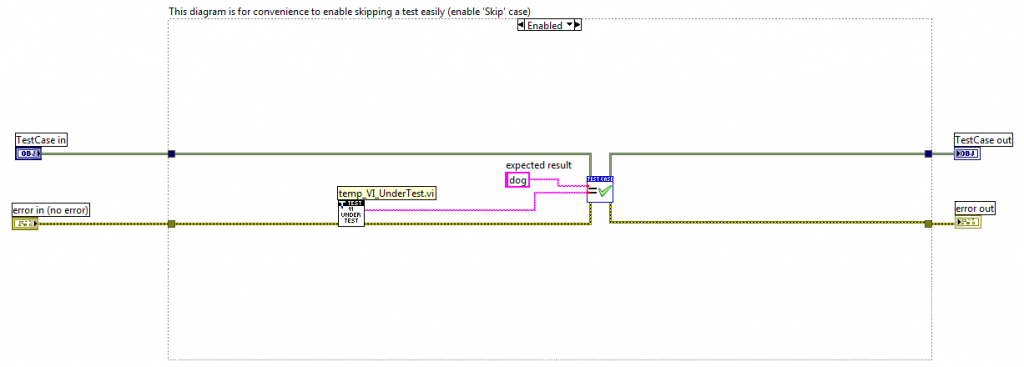Click the VI Under Test subVI icon
This screenshot has width=1024, height=367.
[351, 214]
